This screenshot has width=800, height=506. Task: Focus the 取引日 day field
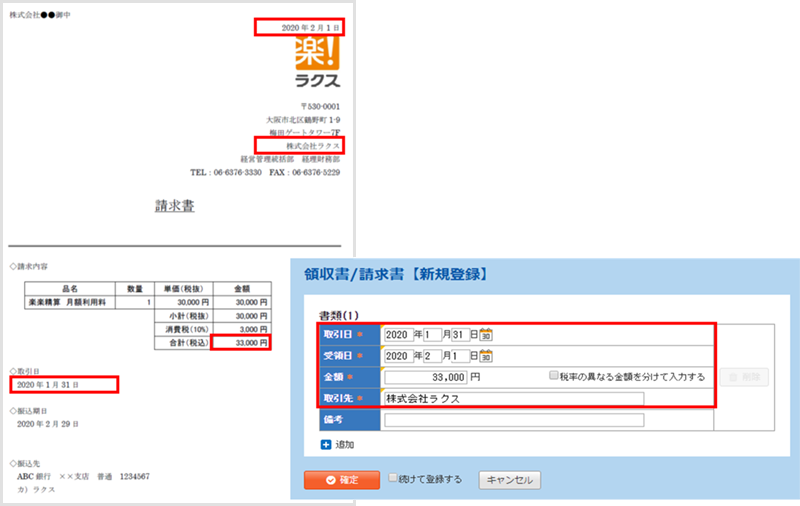click(460, 335)
